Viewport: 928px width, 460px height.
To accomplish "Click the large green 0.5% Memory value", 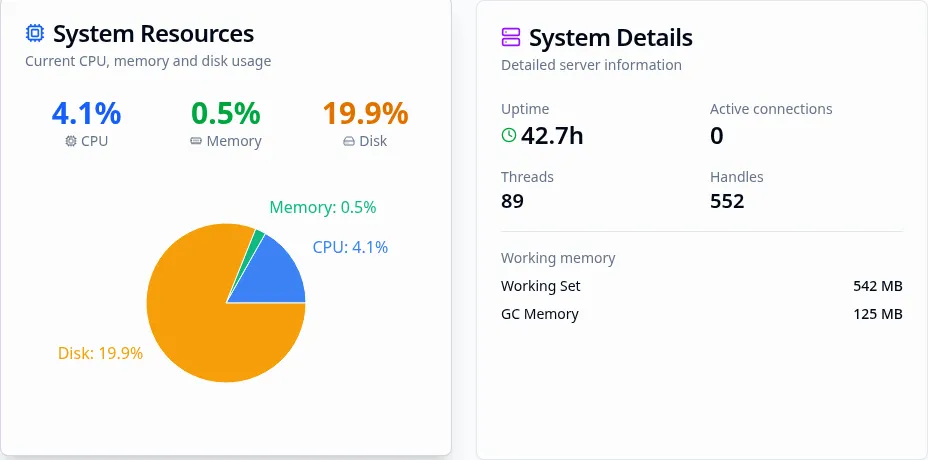I will click(225, 113).
